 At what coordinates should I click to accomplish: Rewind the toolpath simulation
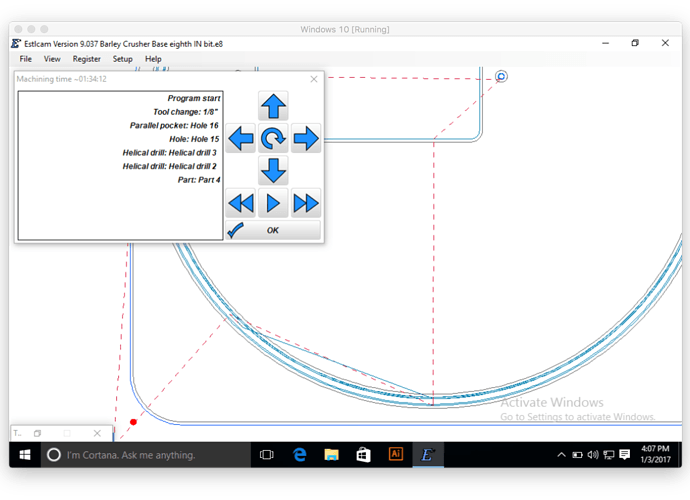[241, 203]
